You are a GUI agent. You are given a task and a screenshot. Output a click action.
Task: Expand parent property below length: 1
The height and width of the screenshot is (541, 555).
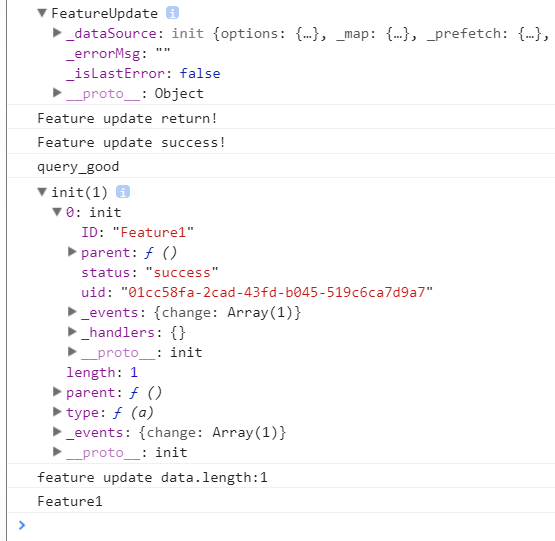point(57,392)
